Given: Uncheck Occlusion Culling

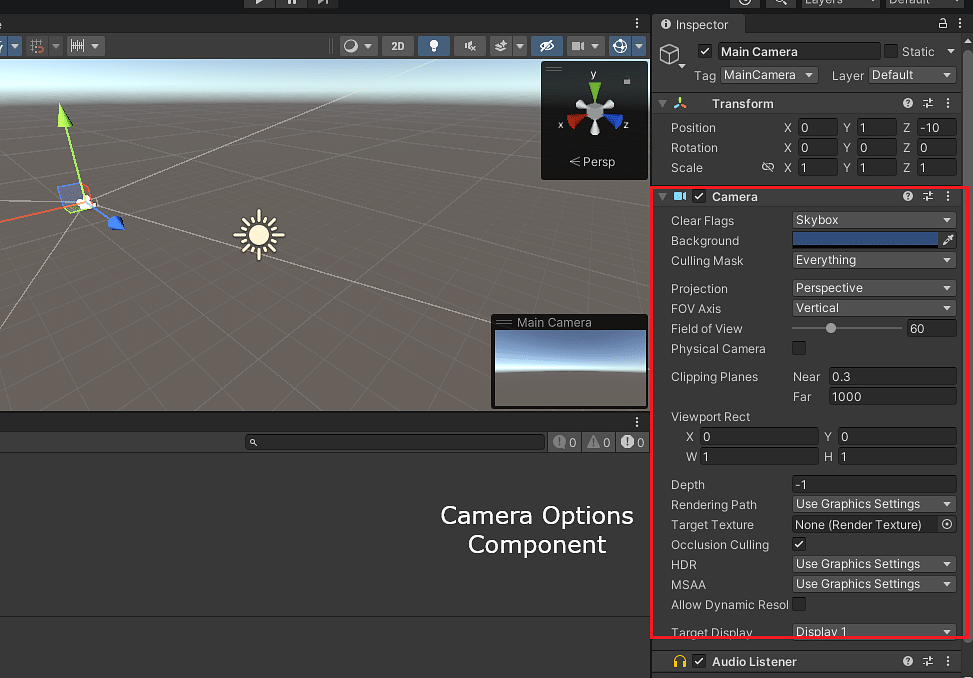Looking at the screenshot, I should pyautogui.click(x=799, y=544).
